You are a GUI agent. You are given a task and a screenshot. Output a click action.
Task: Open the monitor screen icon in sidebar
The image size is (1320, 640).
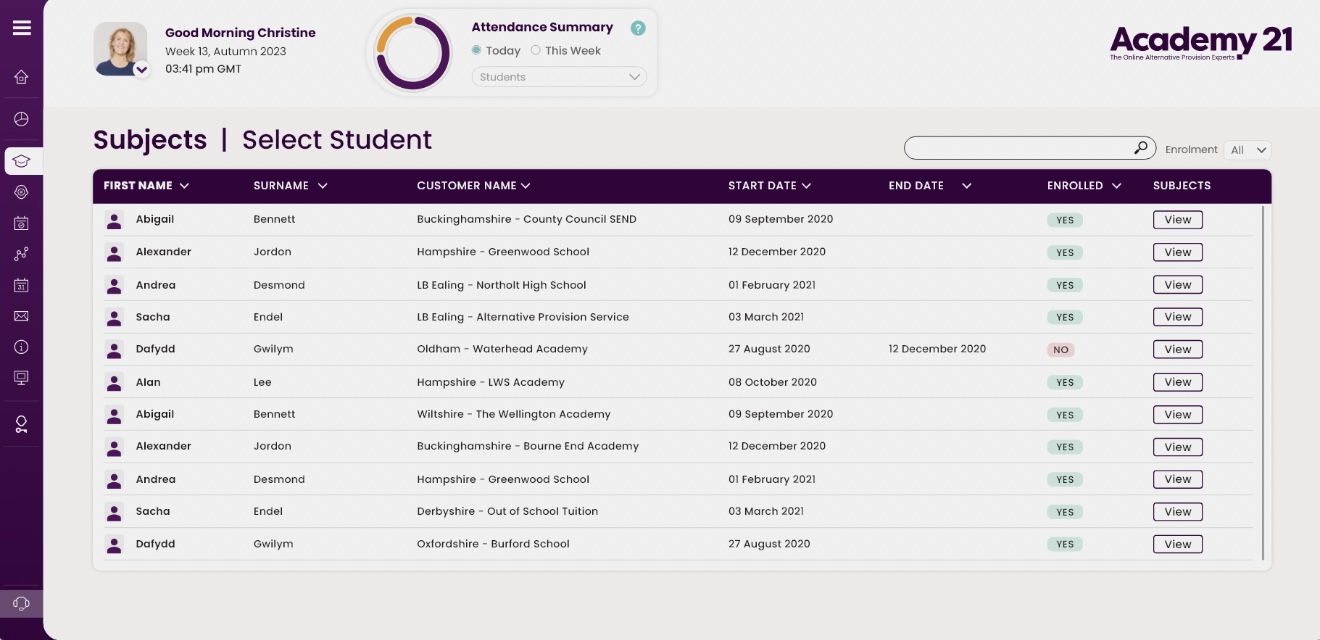pyautogui.click(x=21, y=378)
